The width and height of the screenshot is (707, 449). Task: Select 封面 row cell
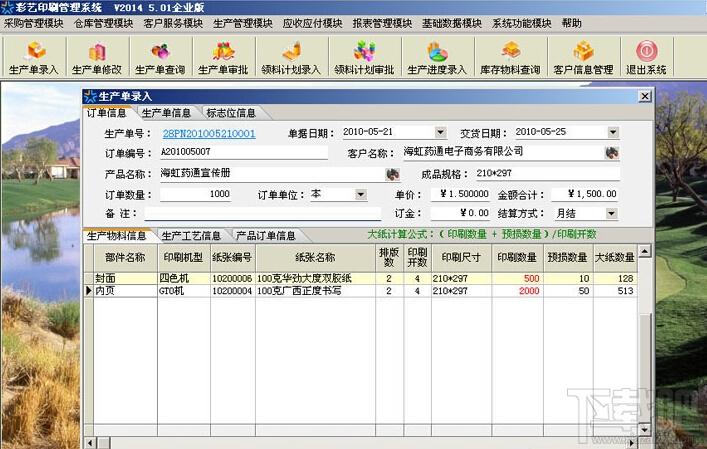[x=125, y=279]
